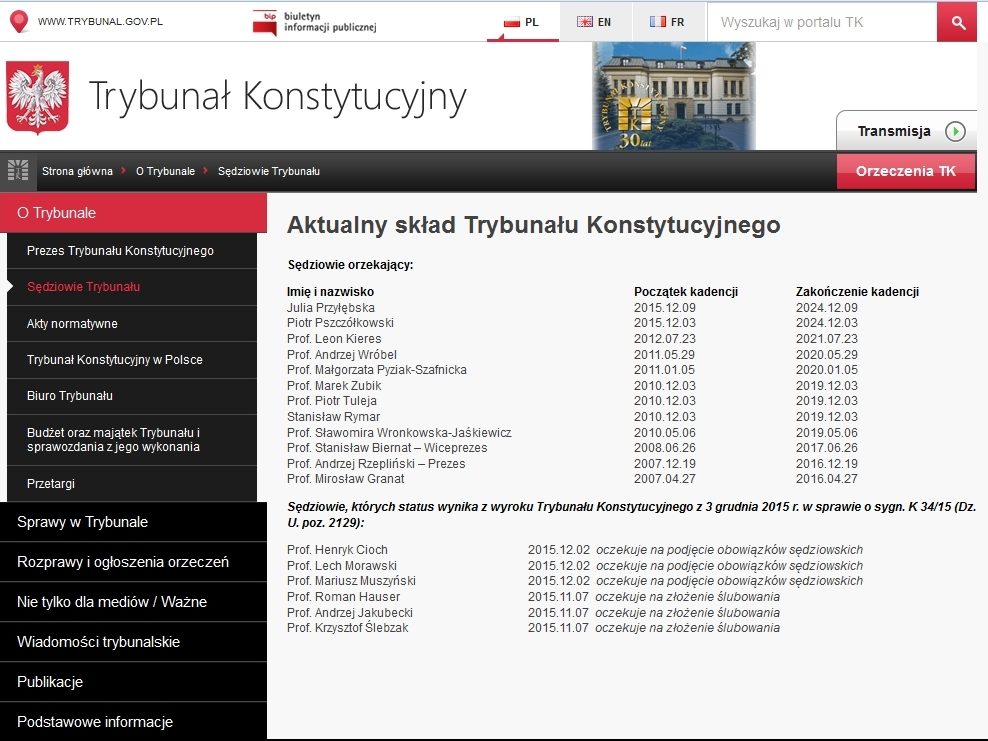This screenshot has width=988, height=741.
Task: Expand Rozprawy i ogłoszenia orzeczeń section
Action: [x=122, y=562]
